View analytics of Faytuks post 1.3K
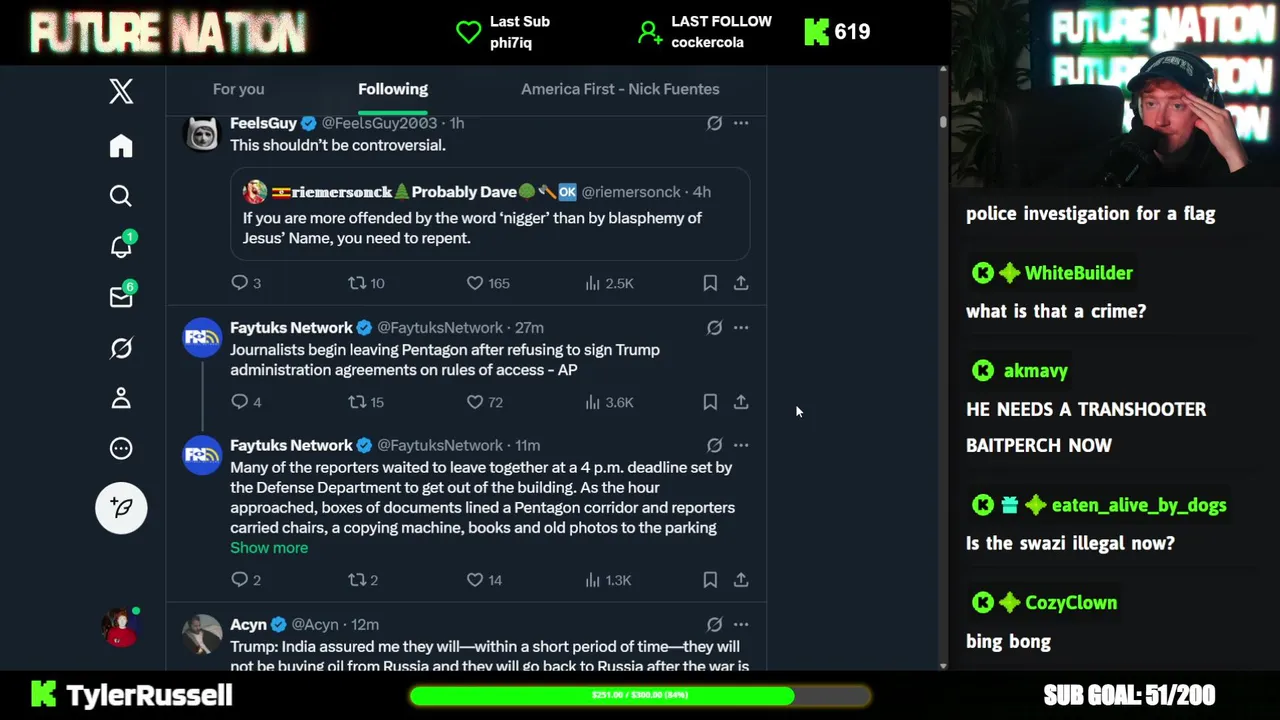The image size is (1280, 720). click(609, 580)
